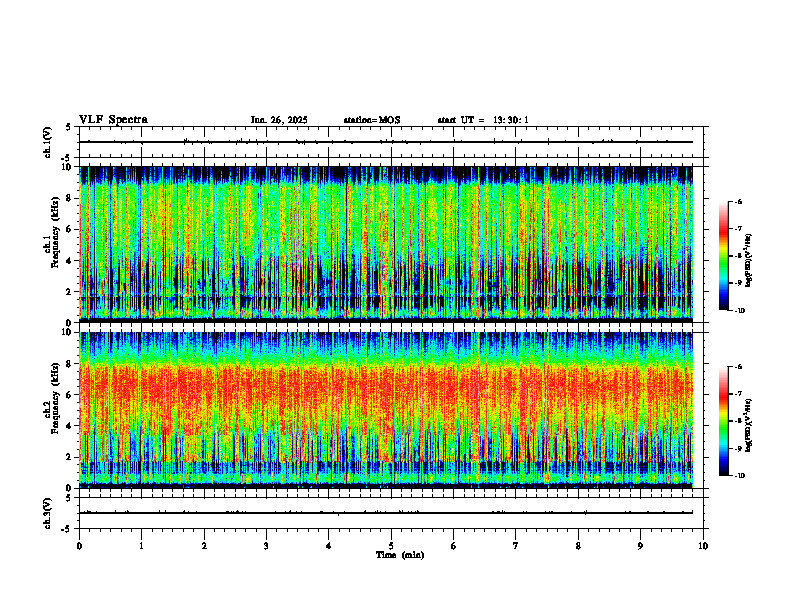
Task: Click time axis tick label "8"
Action: coord(578,546)
